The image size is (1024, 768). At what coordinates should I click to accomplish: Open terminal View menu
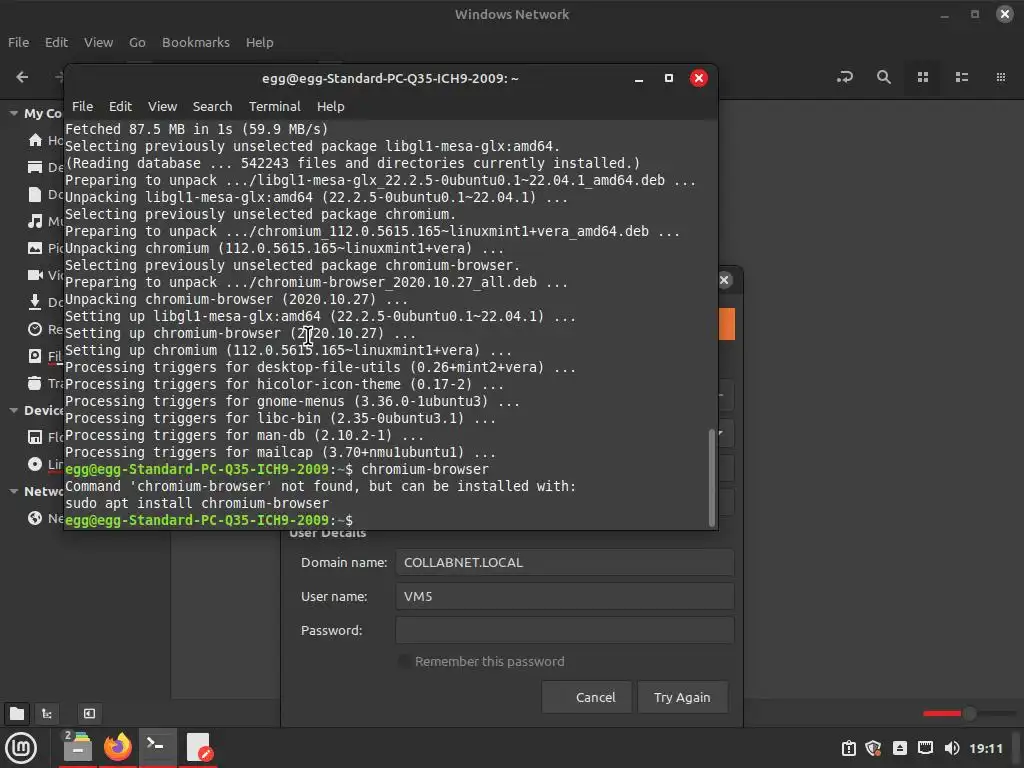click(x=162, y=106)
